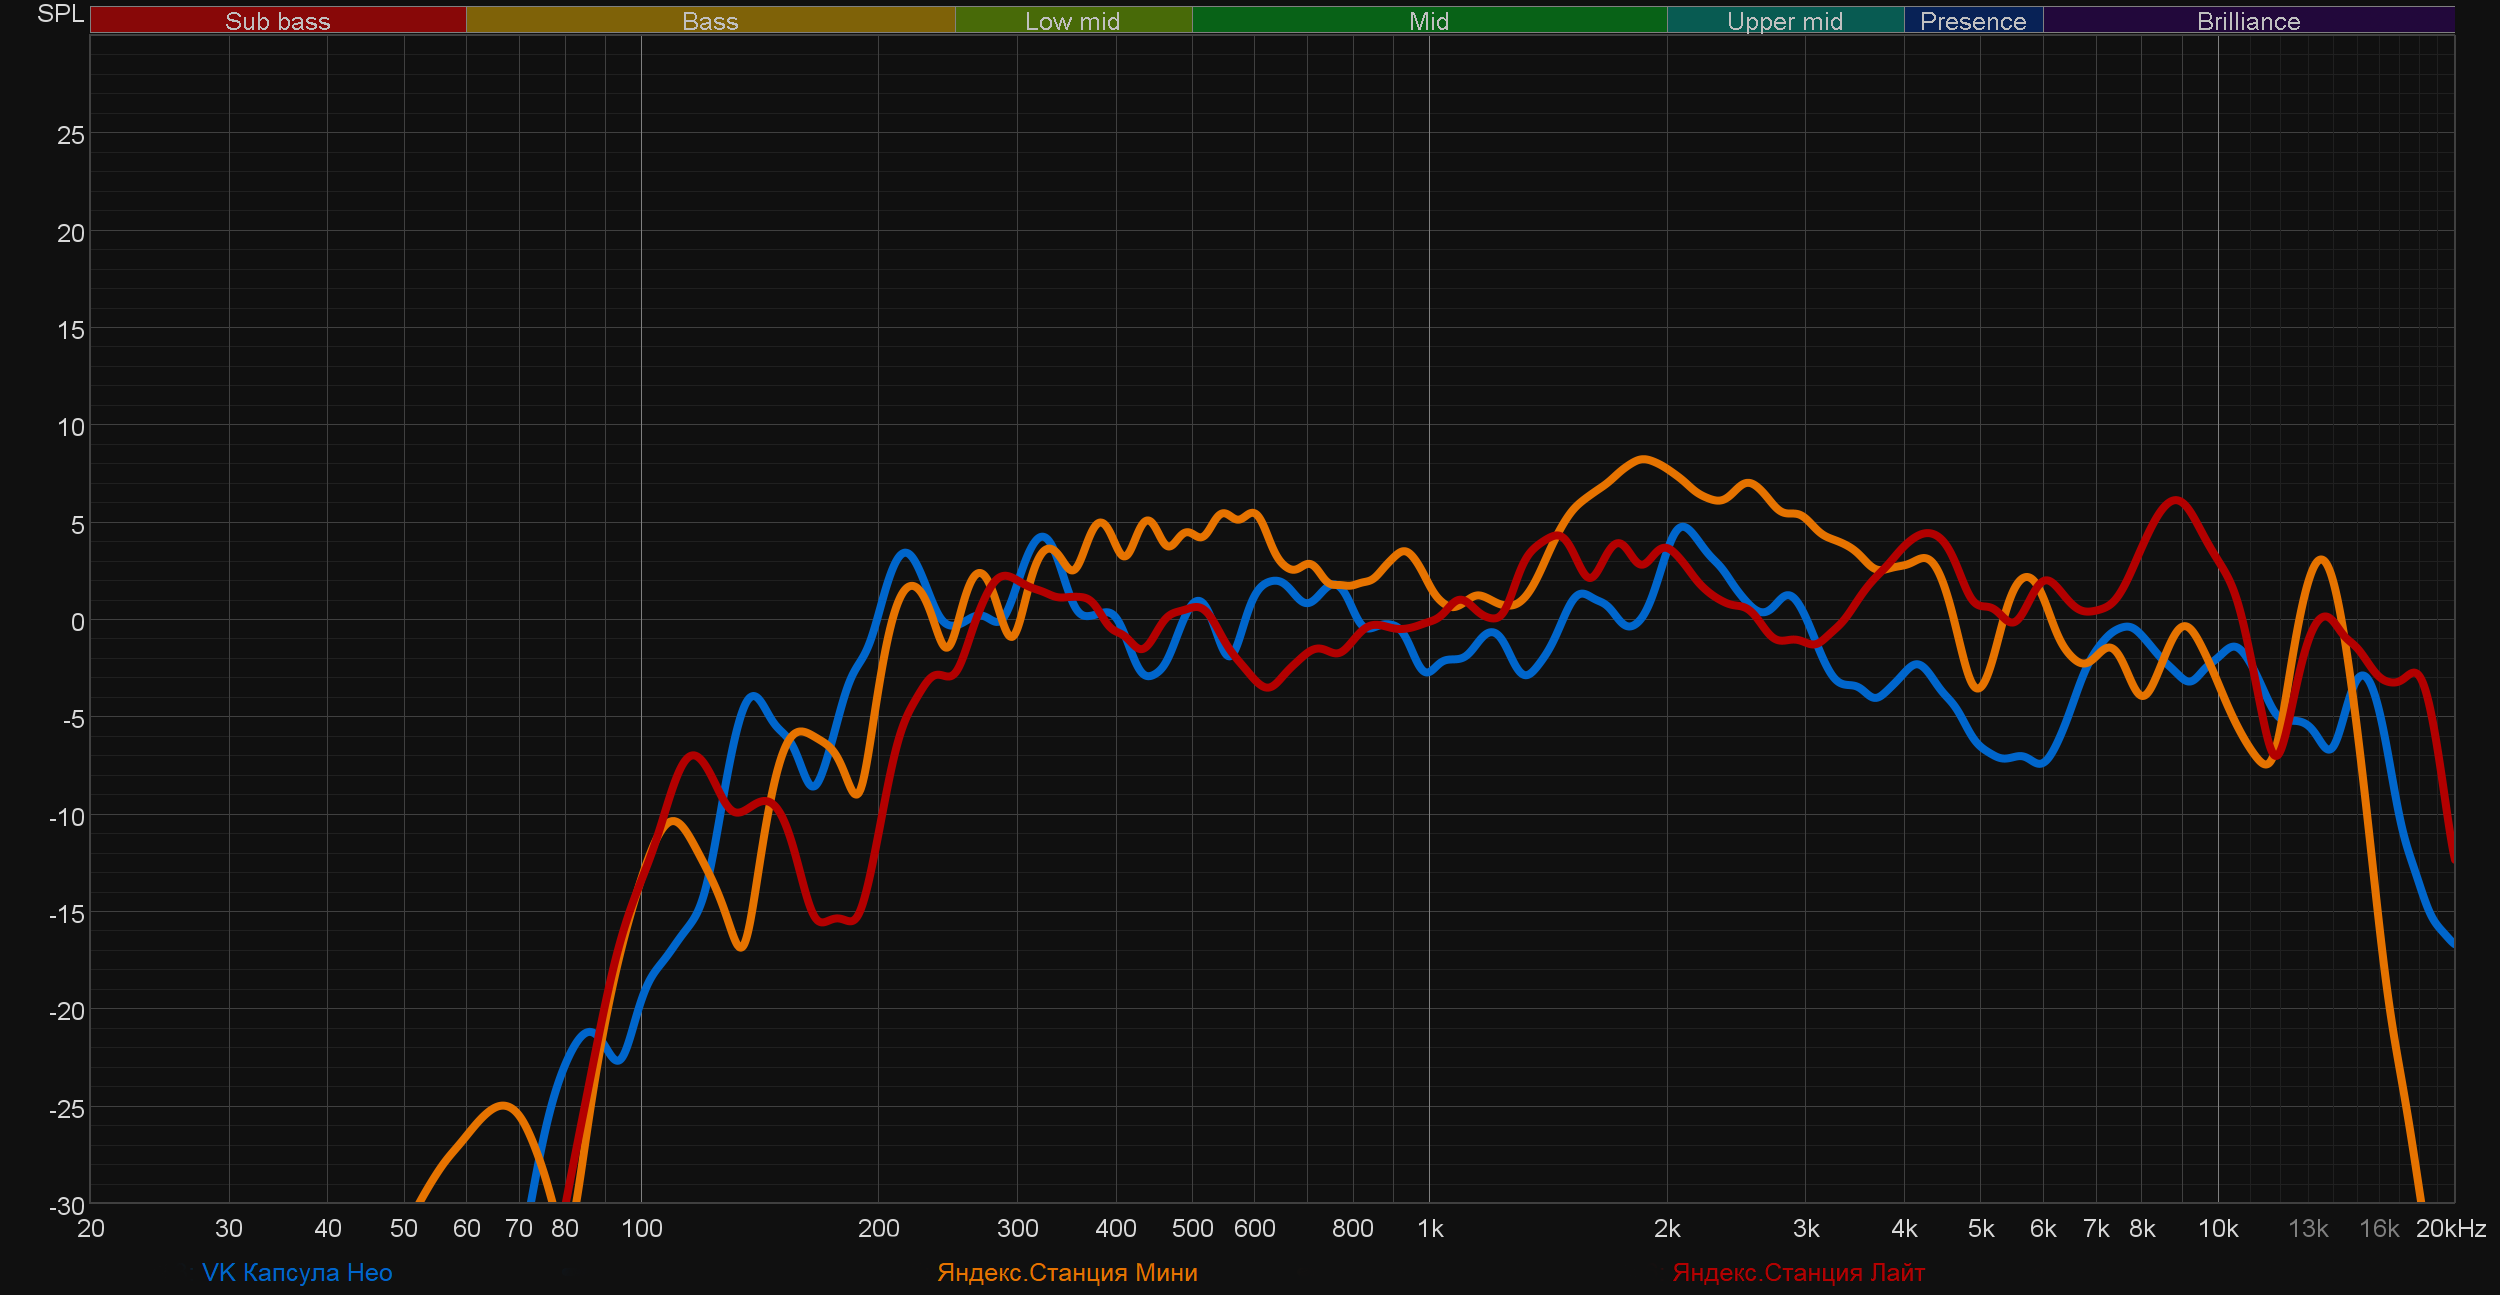Toggle the VK Капсула Нео legend entry
Screen dimensions: 2500x1295
pos(297,1272)
